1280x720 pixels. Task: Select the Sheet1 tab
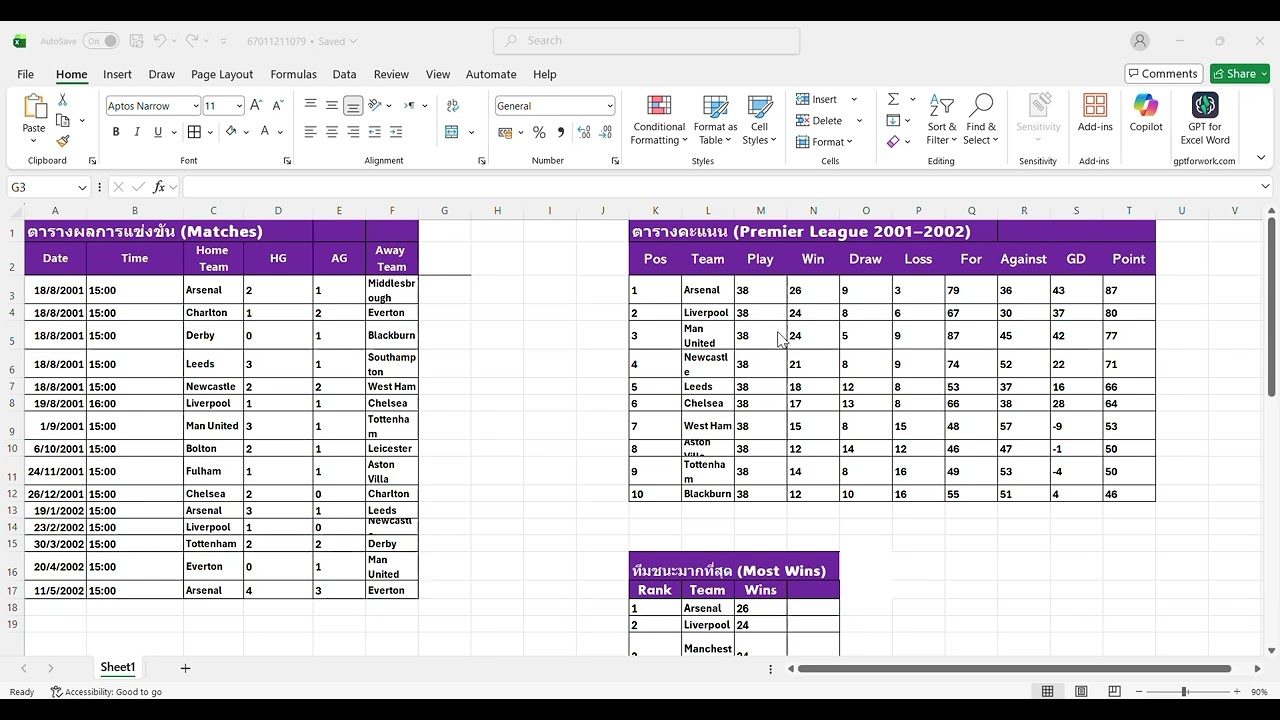tap(117, 667)
